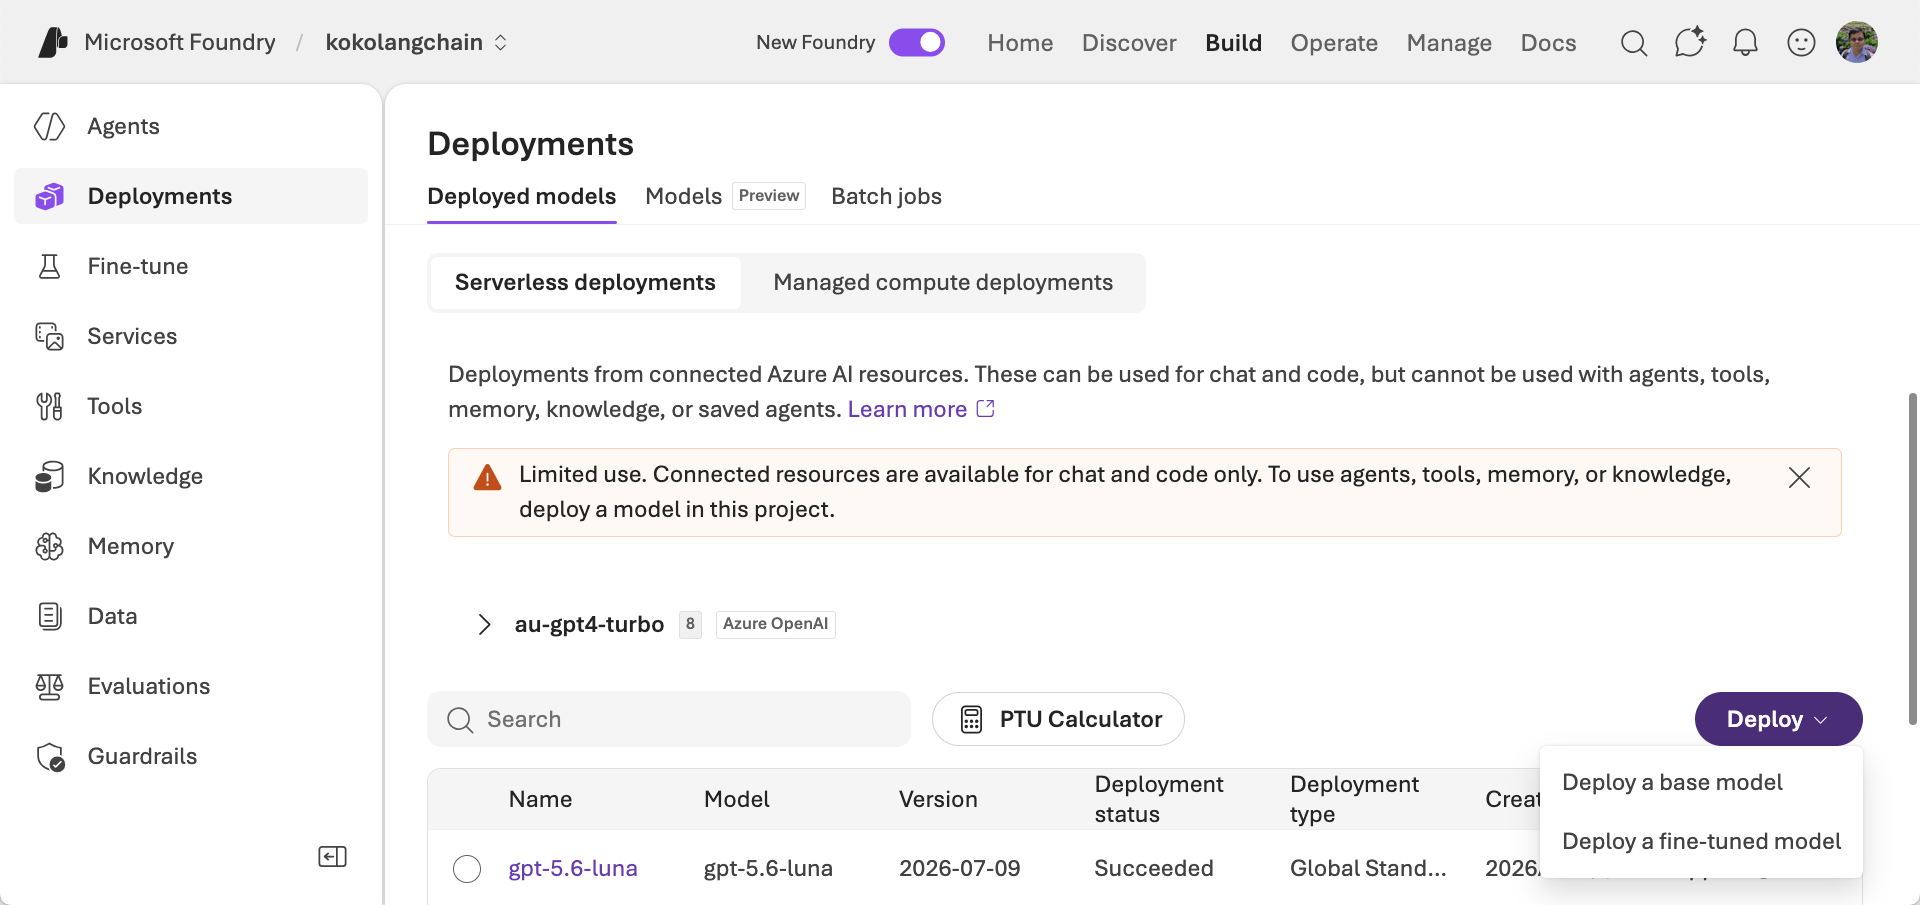Click the Deployment status column header

coord(1159,799)
